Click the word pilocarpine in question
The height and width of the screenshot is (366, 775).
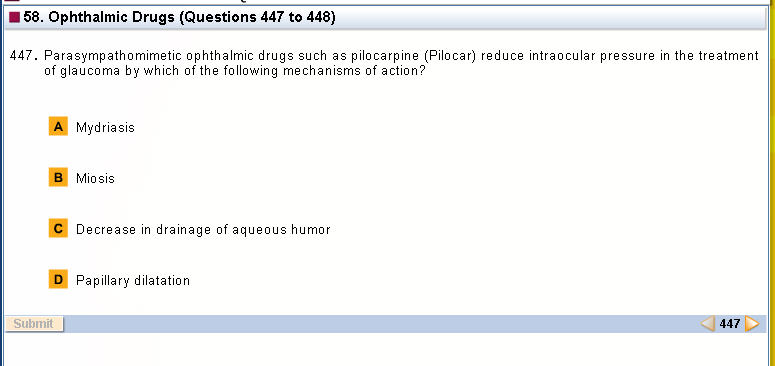click(385, 56)
